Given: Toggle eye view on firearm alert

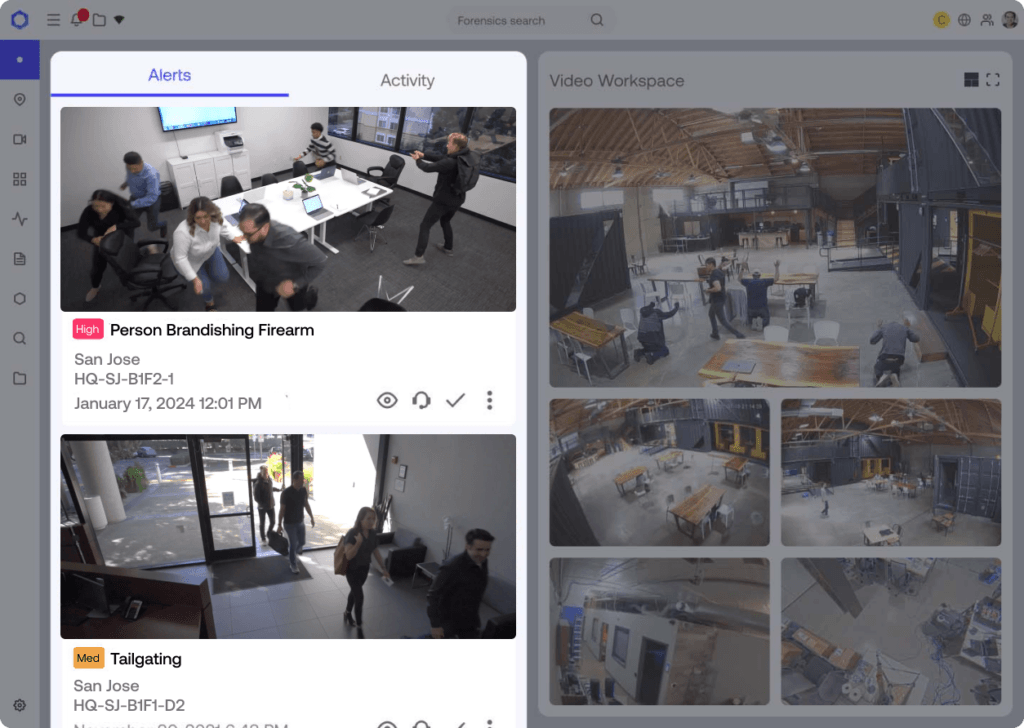Looking at the screenshot, I should pos(387,400).
